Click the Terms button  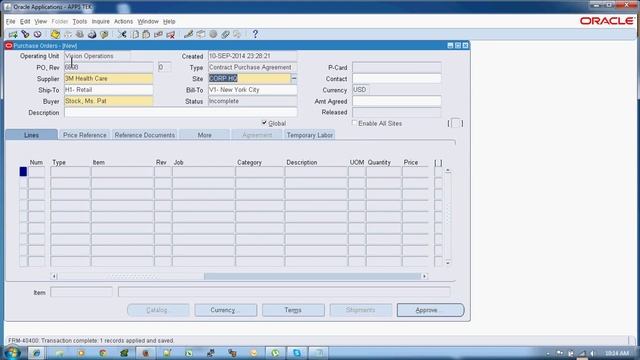click(293, 310)
